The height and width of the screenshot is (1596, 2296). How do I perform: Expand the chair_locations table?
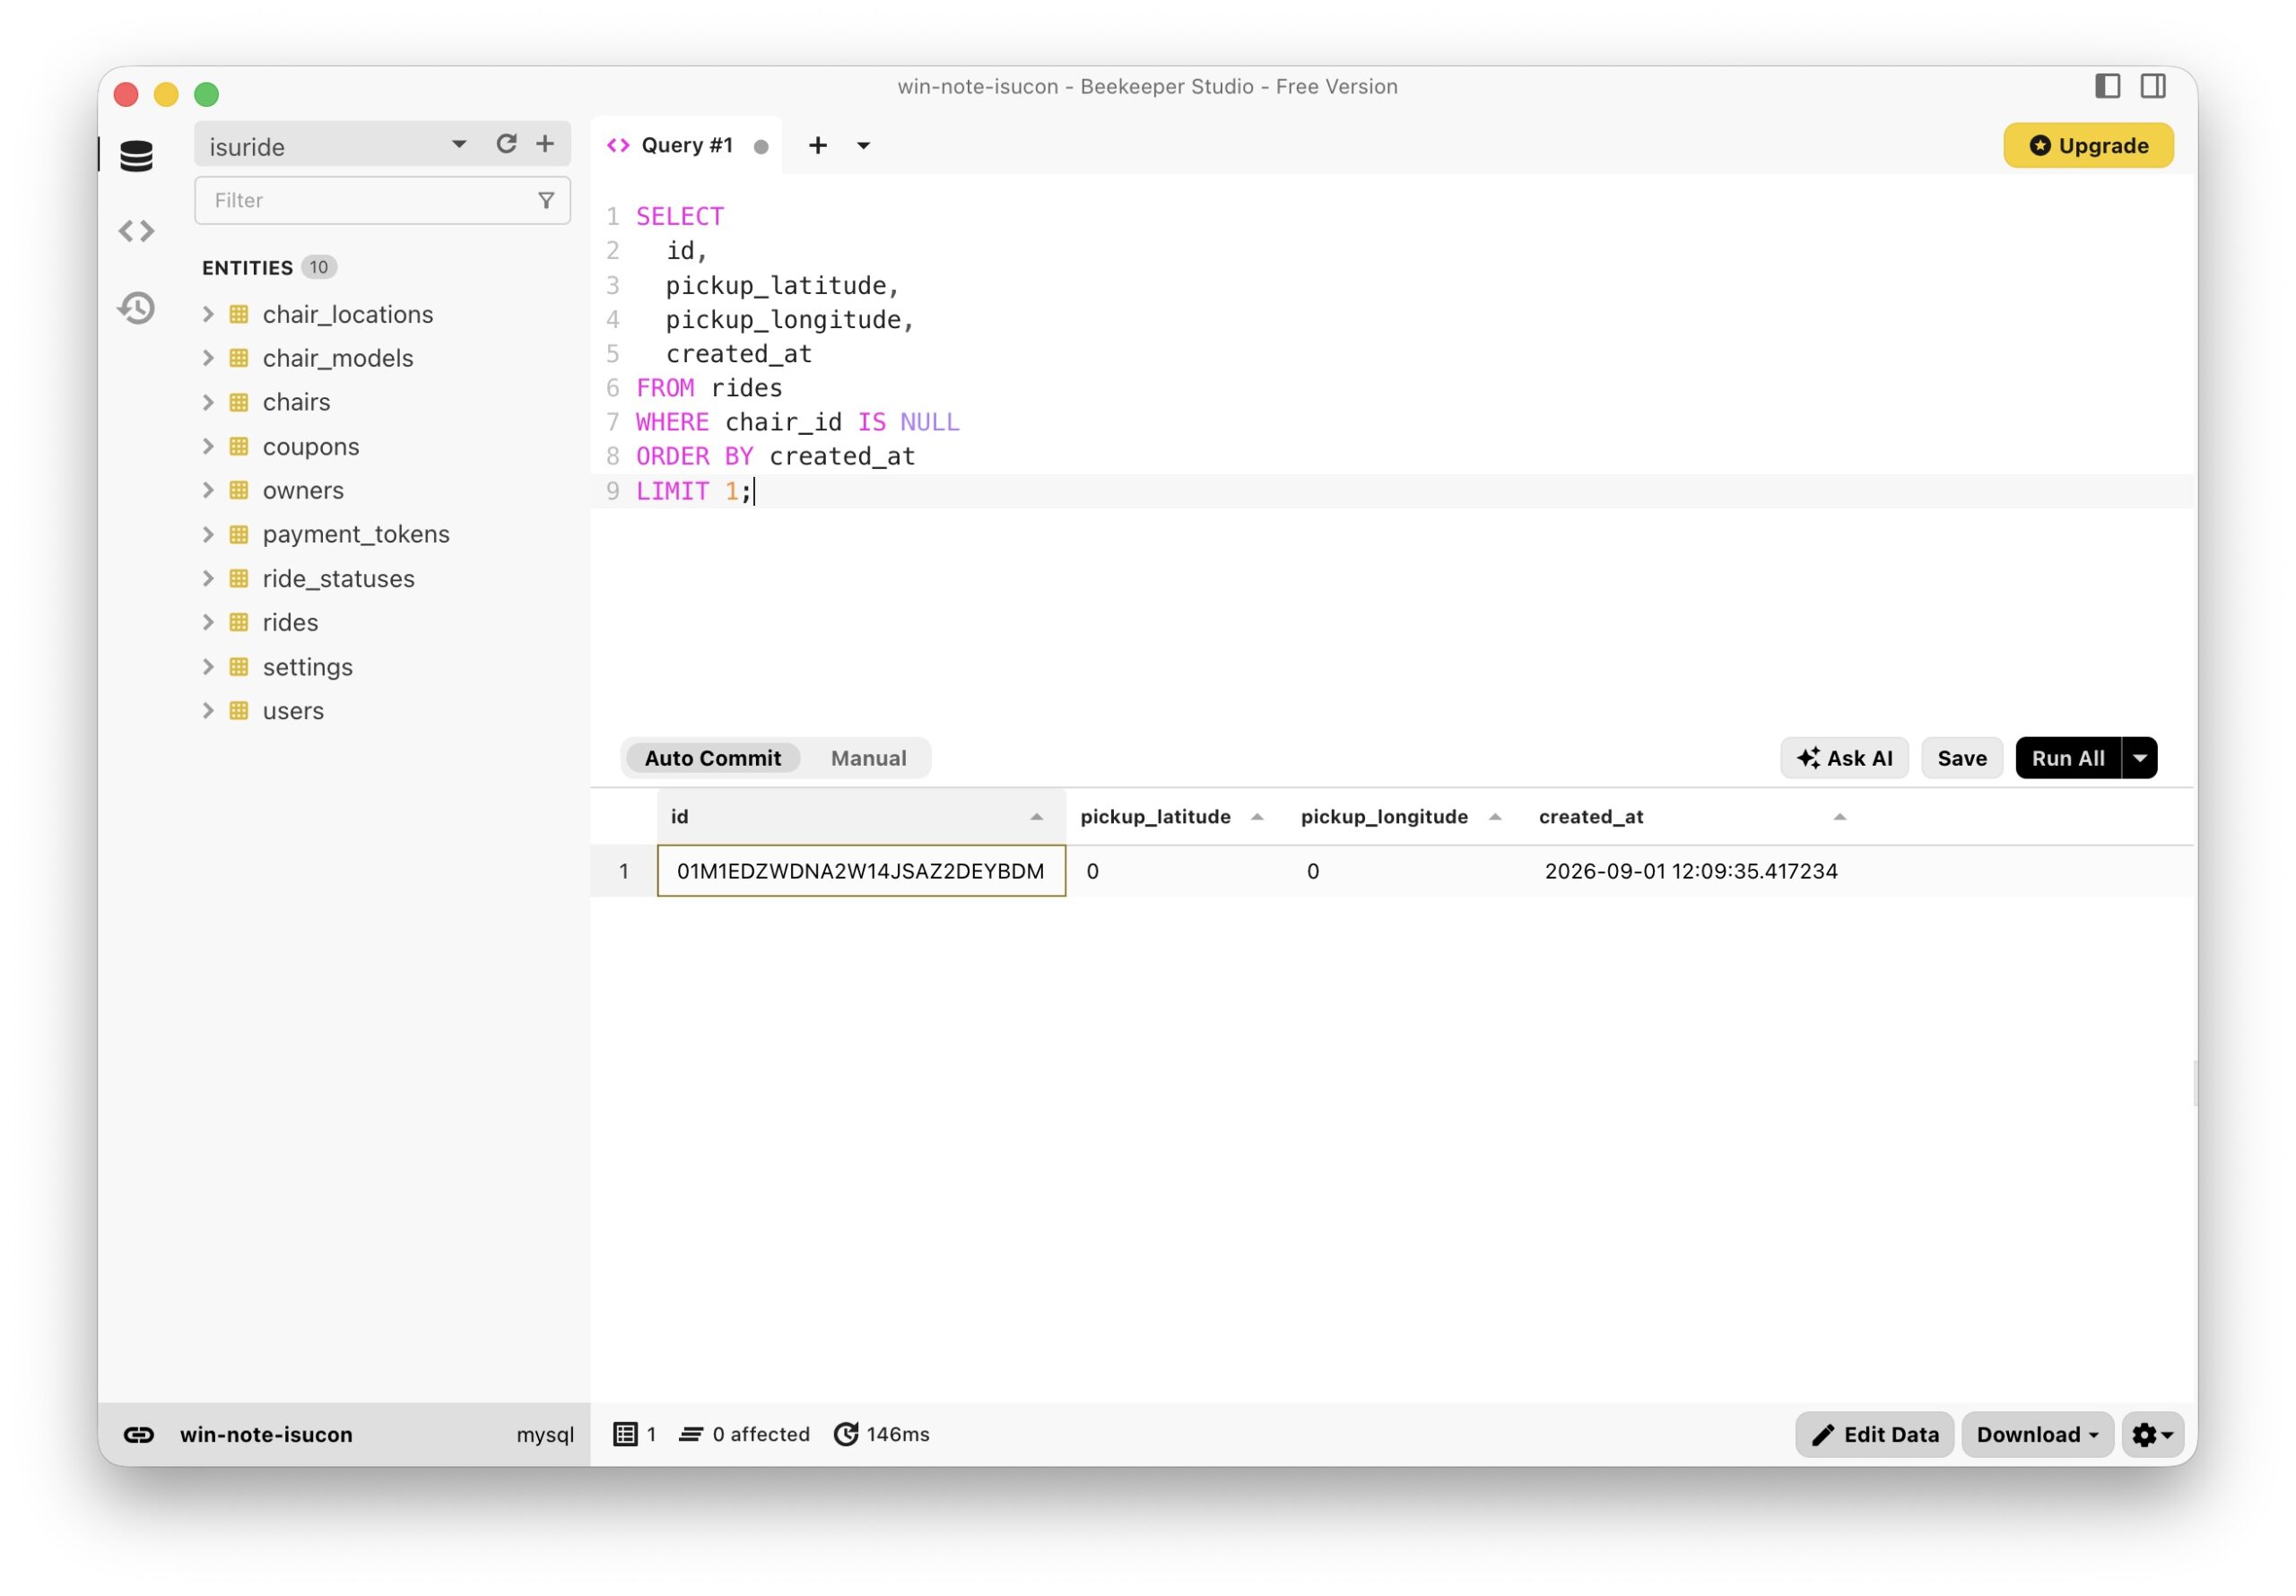pos(208,314)
